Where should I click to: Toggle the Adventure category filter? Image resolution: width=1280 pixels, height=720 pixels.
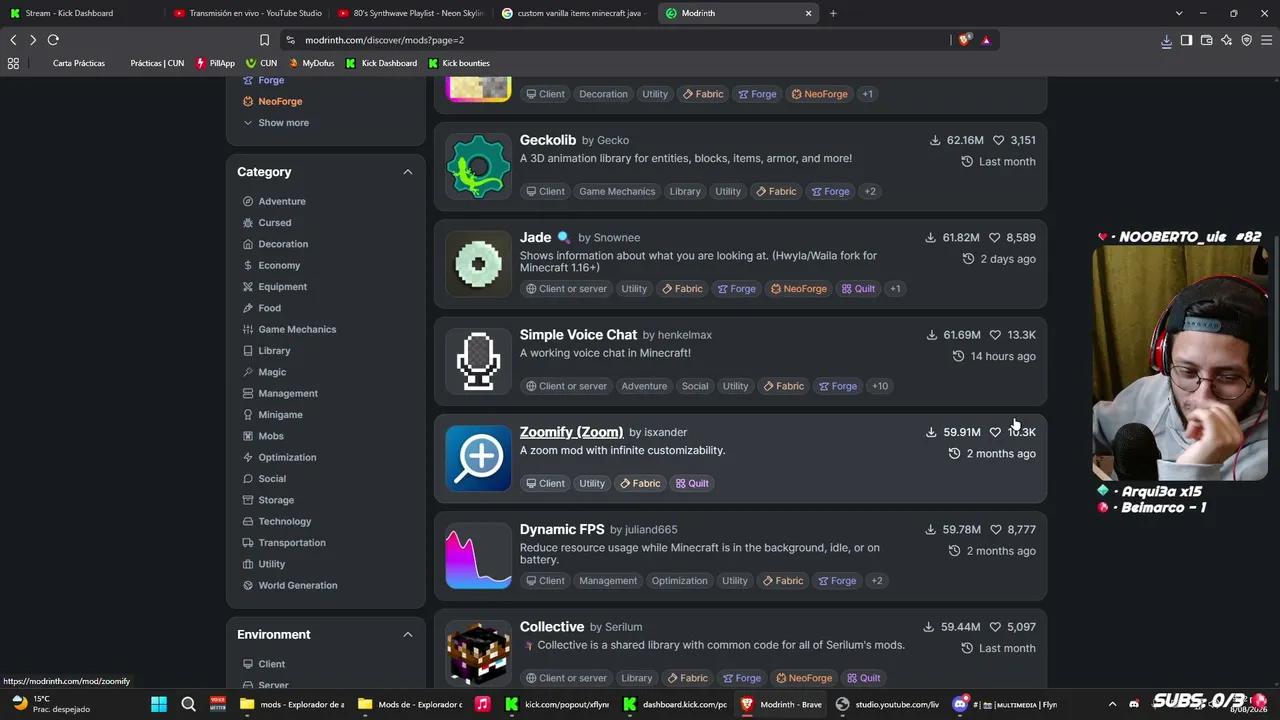tap(274, 201)
